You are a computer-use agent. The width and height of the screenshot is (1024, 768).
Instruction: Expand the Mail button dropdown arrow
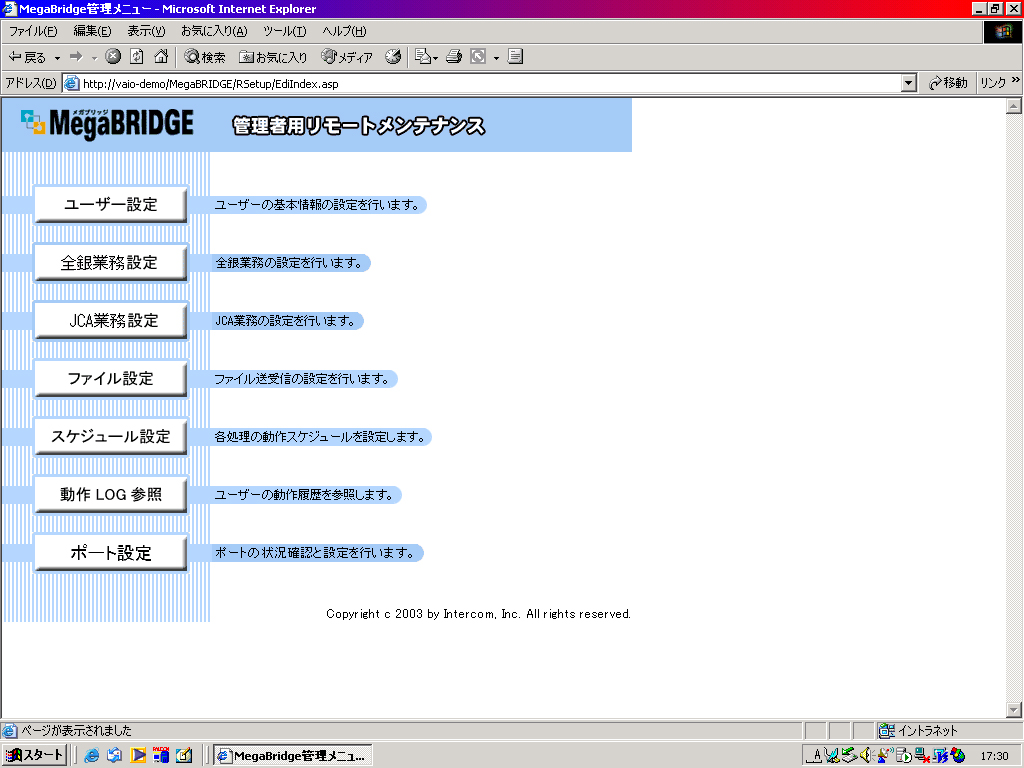tap(436, 58)
